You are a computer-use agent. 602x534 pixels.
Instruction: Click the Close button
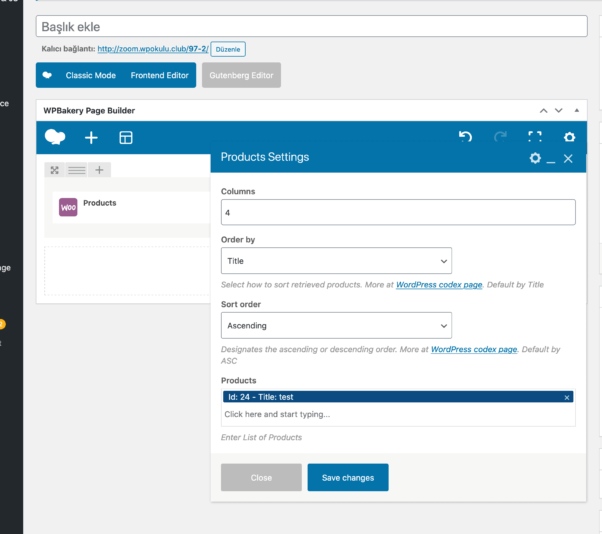[261, 478]
